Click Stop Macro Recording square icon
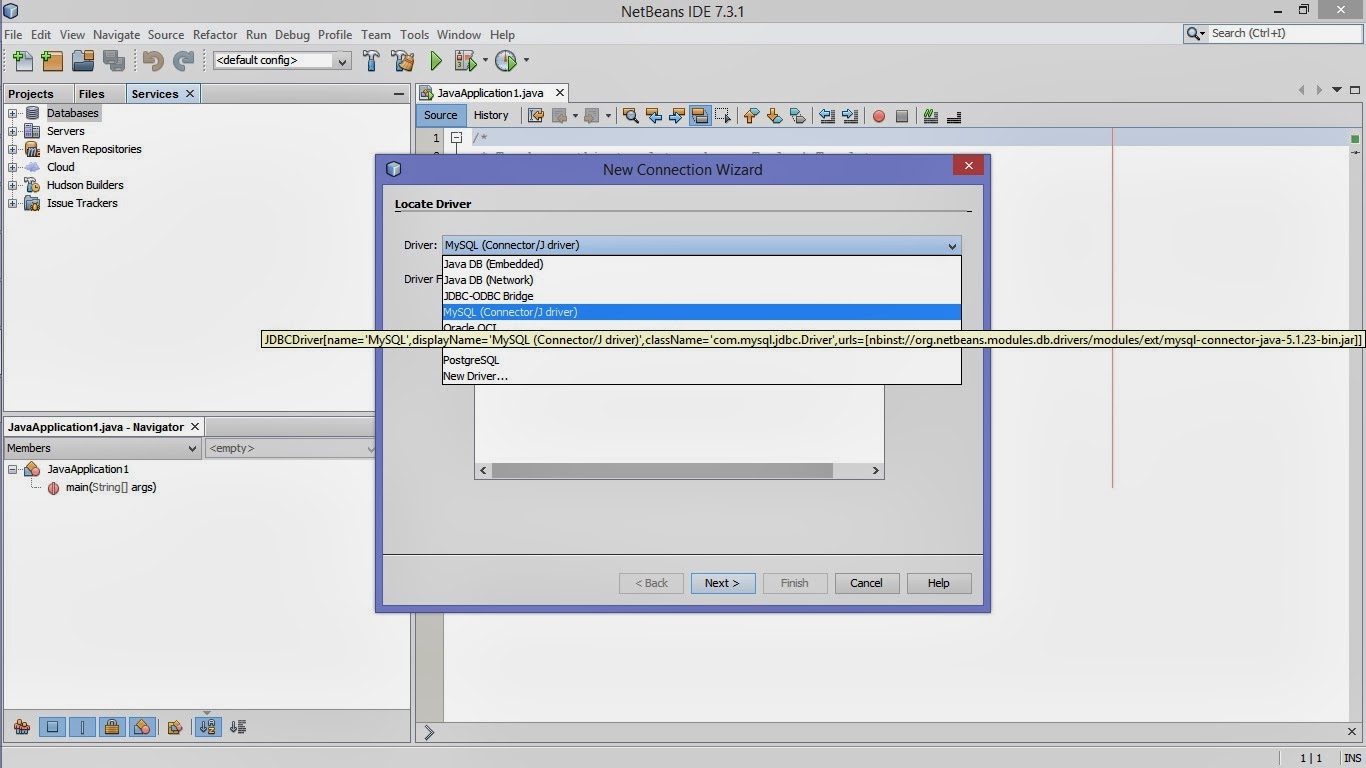 pos(902,116)
